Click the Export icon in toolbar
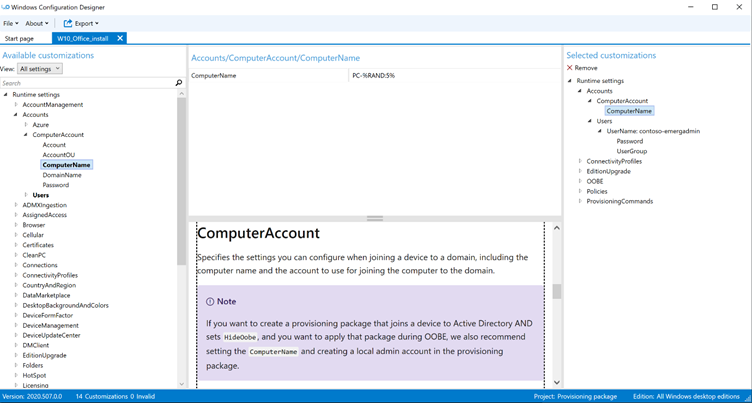 point(68,23)
